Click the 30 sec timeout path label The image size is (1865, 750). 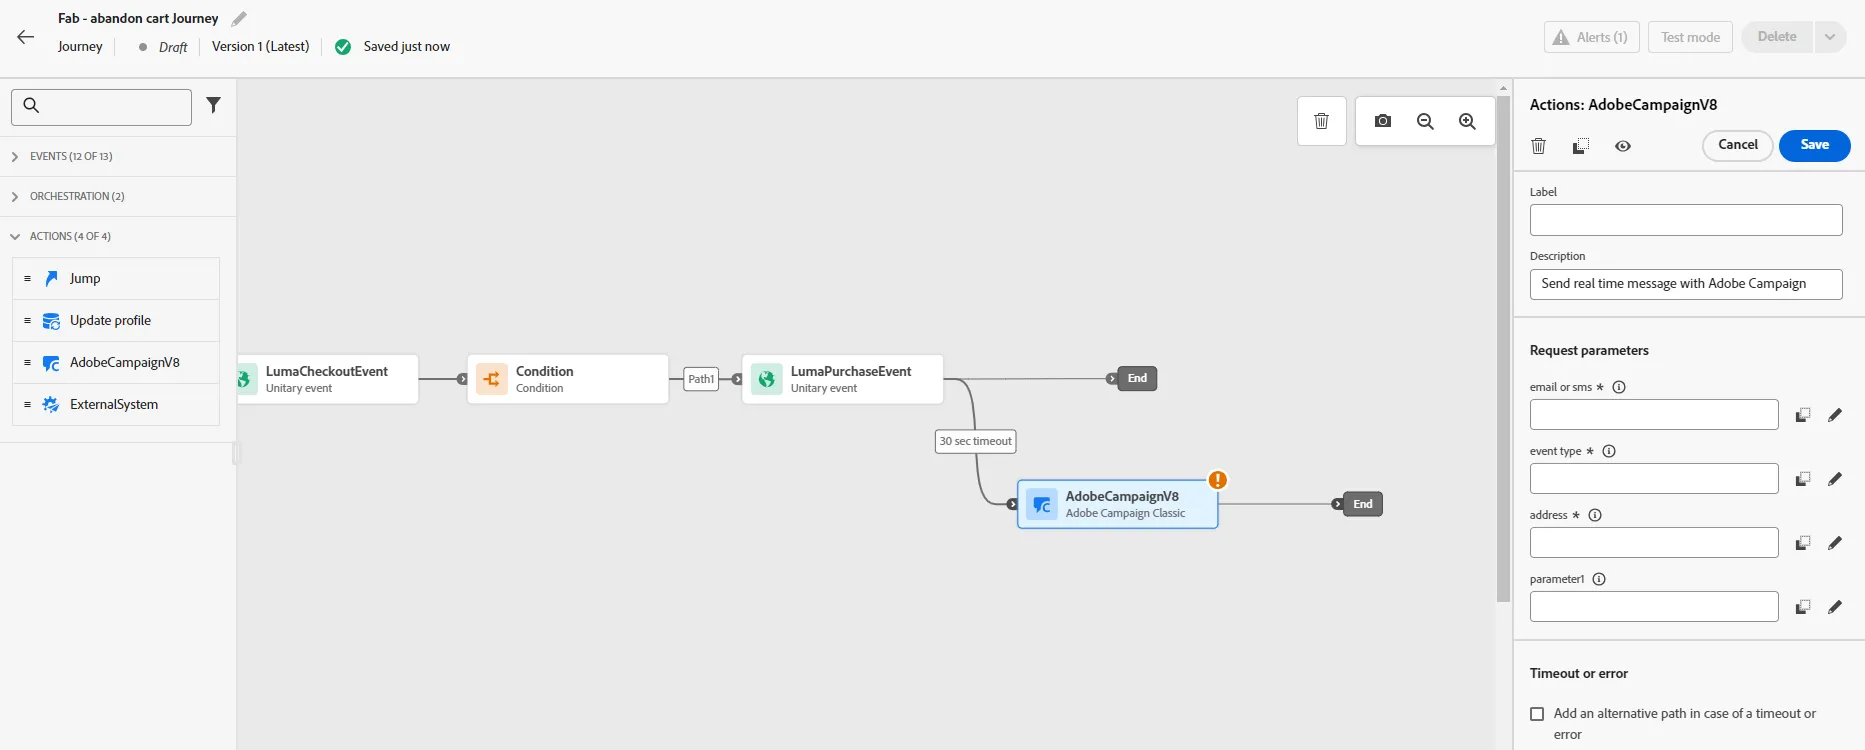pos(975,441)
